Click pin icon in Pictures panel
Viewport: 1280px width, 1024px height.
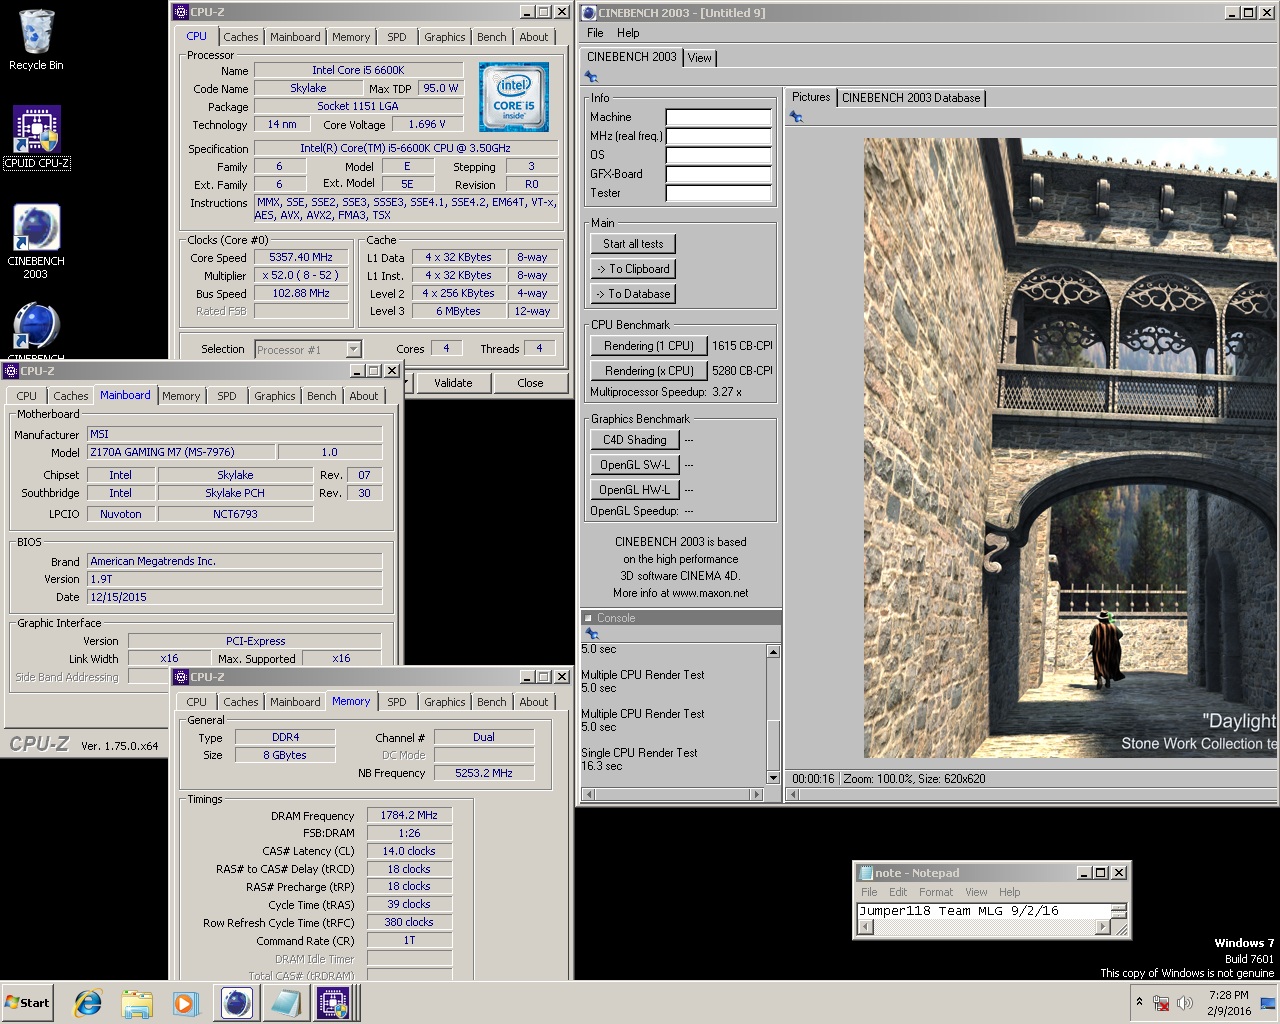click(x=796, y=117)
